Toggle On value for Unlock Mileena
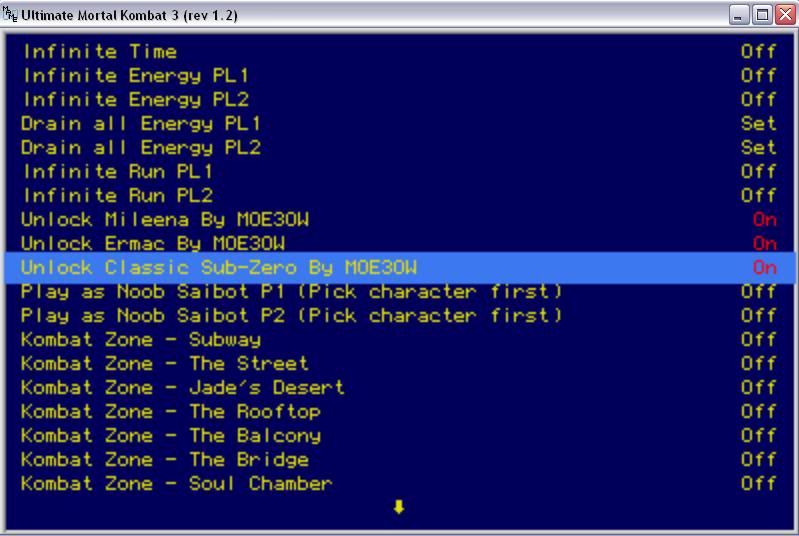This screenshot has height=536, width=799. click(765, 220)
